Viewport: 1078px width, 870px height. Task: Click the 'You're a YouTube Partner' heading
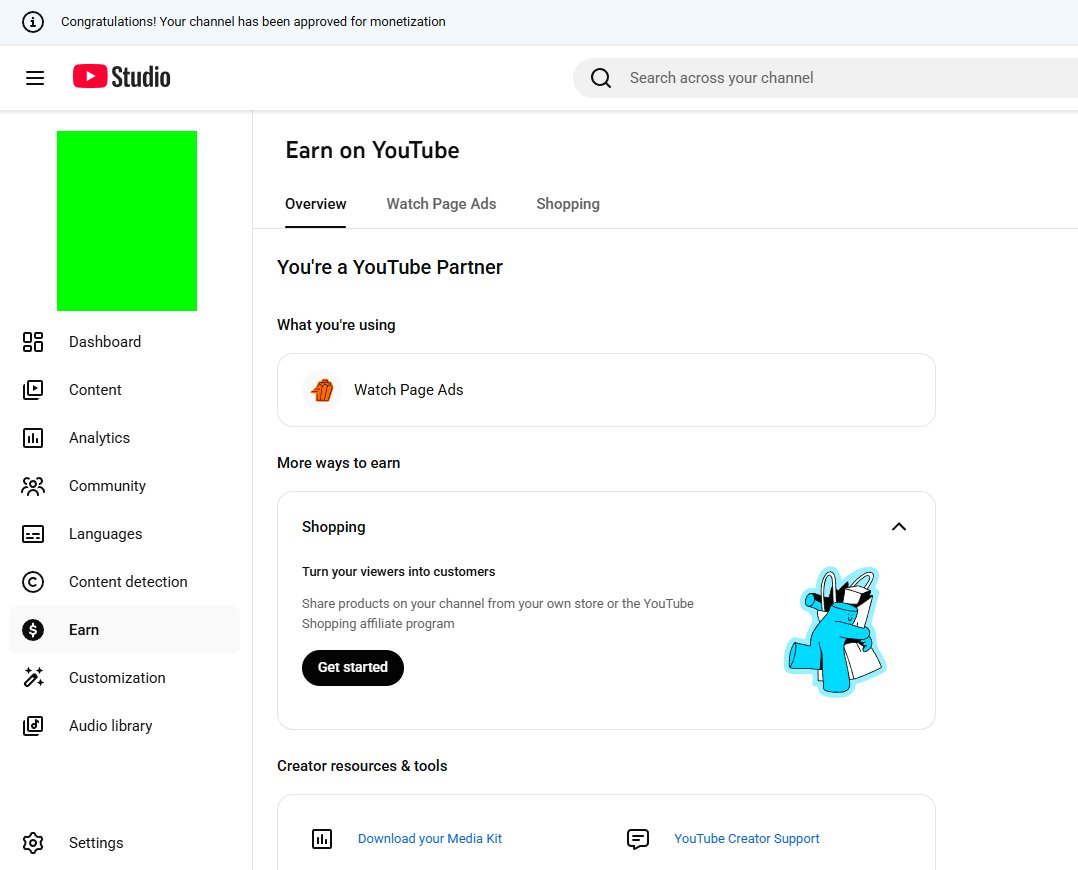[x=390, y=268]
